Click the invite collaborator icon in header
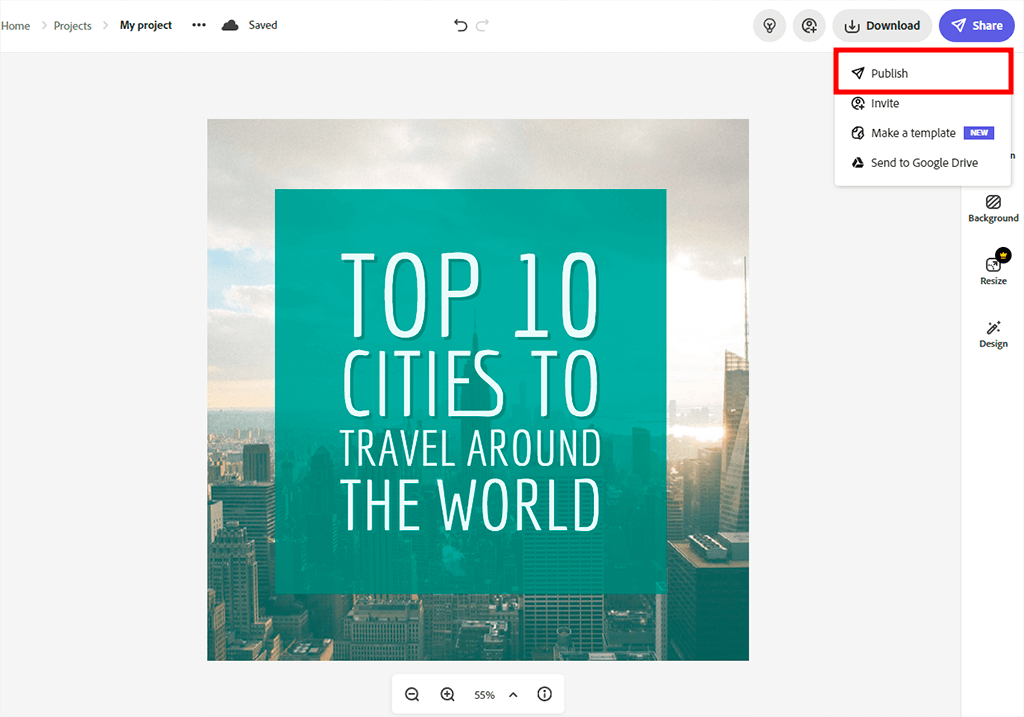This screenshot has height=717, width=1024. tap(809, 25)
